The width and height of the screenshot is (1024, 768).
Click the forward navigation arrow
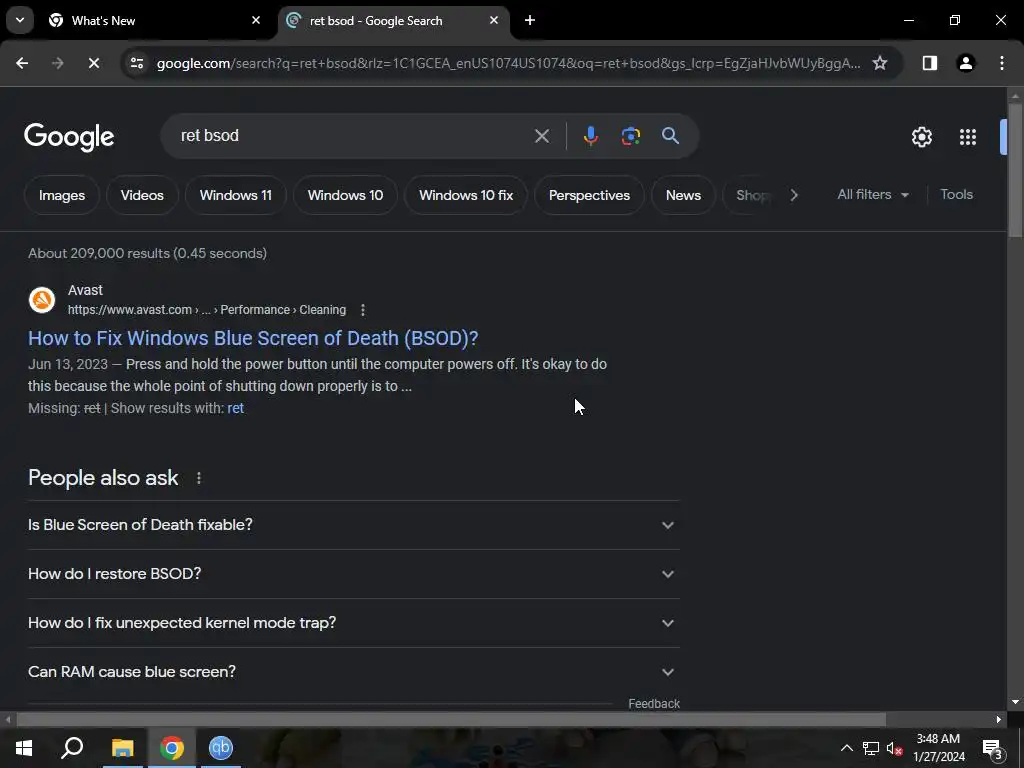(x=58, y=63)
